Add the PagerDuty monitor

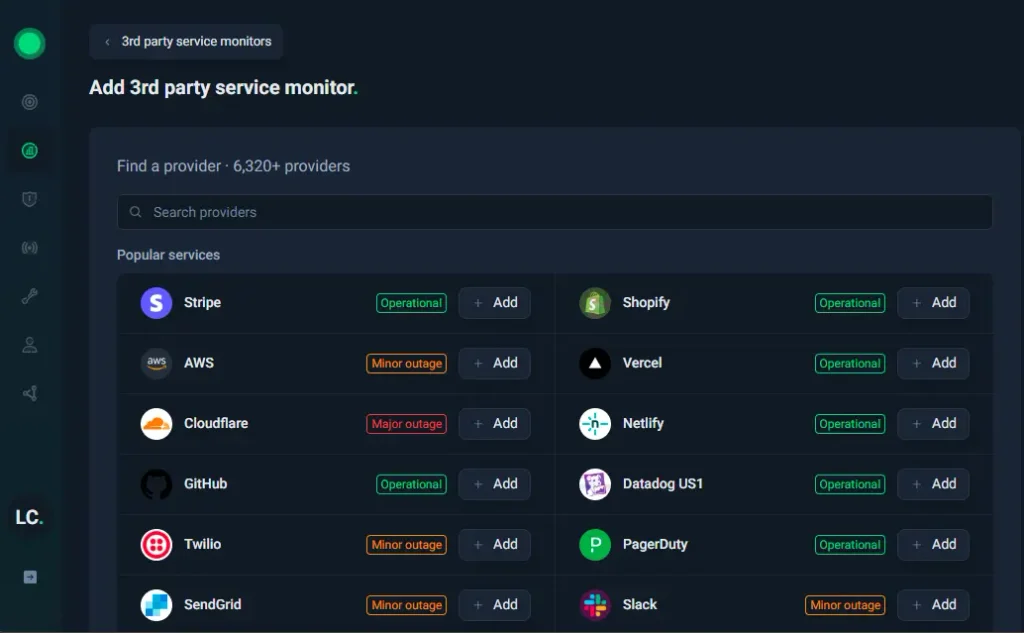[933, 545]
